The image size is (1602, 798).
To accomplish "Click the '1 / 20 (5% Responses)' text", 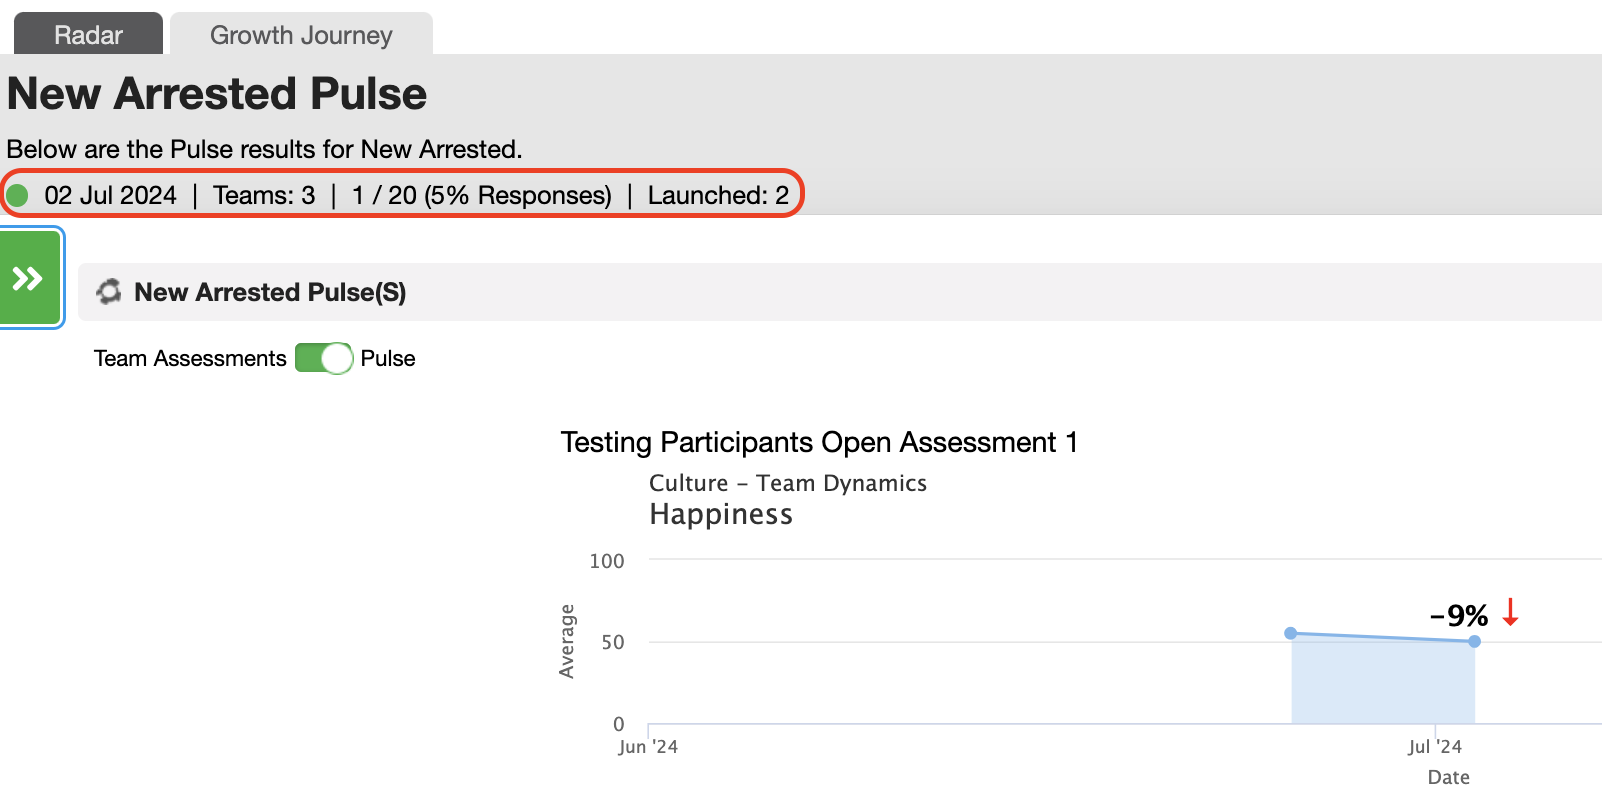I will coord(481,195).
